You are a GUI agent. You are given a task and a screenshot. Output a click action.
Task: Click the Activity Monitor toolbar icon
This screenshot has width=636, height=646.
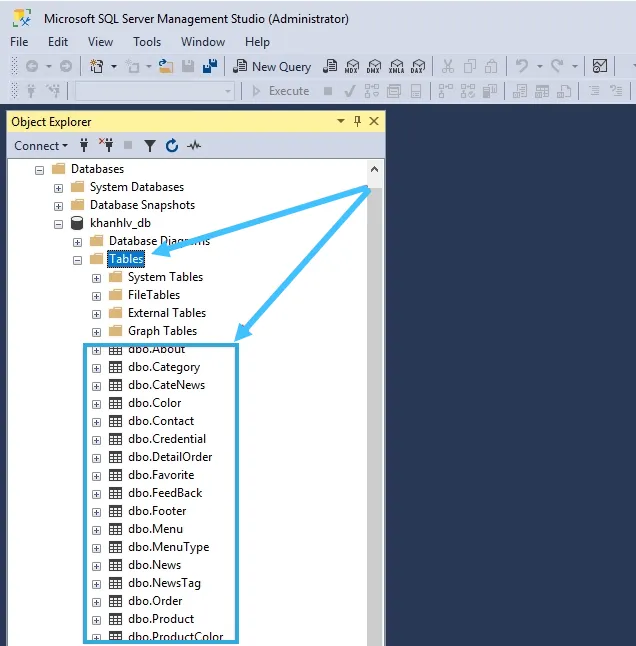point(600,66)
